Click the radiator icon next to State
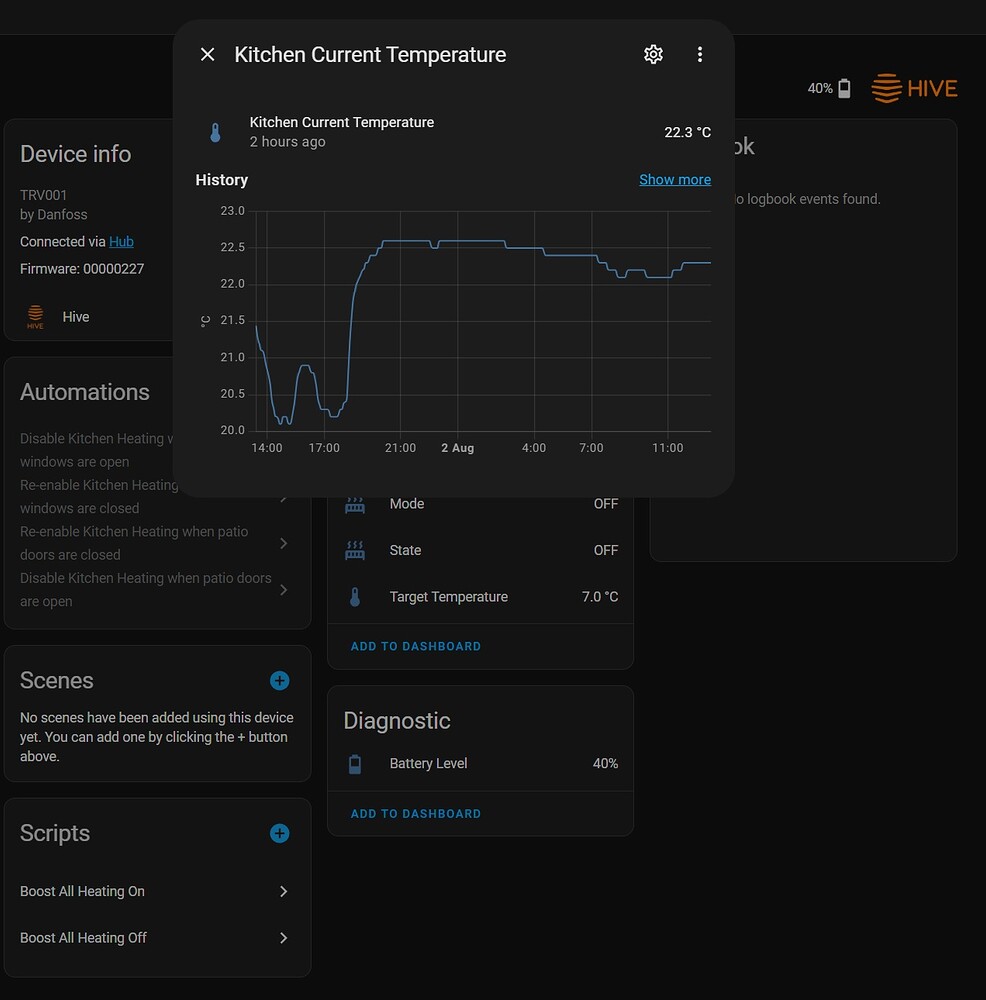This screenshot has width=986, height=1000. pos(354,549)
